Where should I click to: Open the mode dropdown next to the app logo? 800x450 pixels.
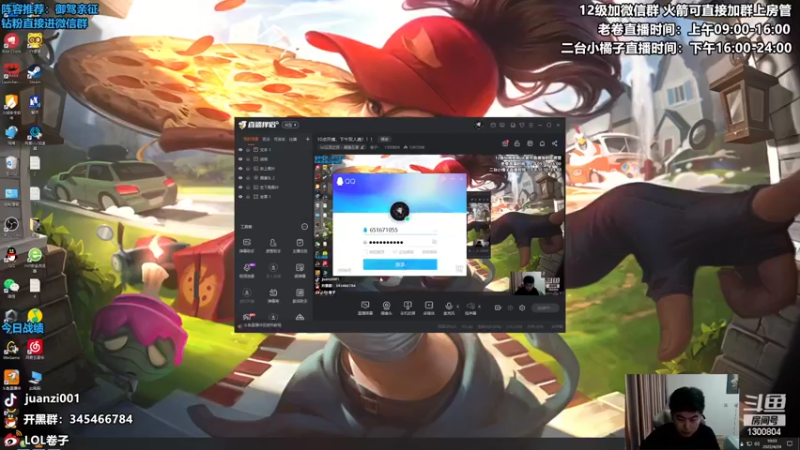pyautogui.click(x=290, y=125)
